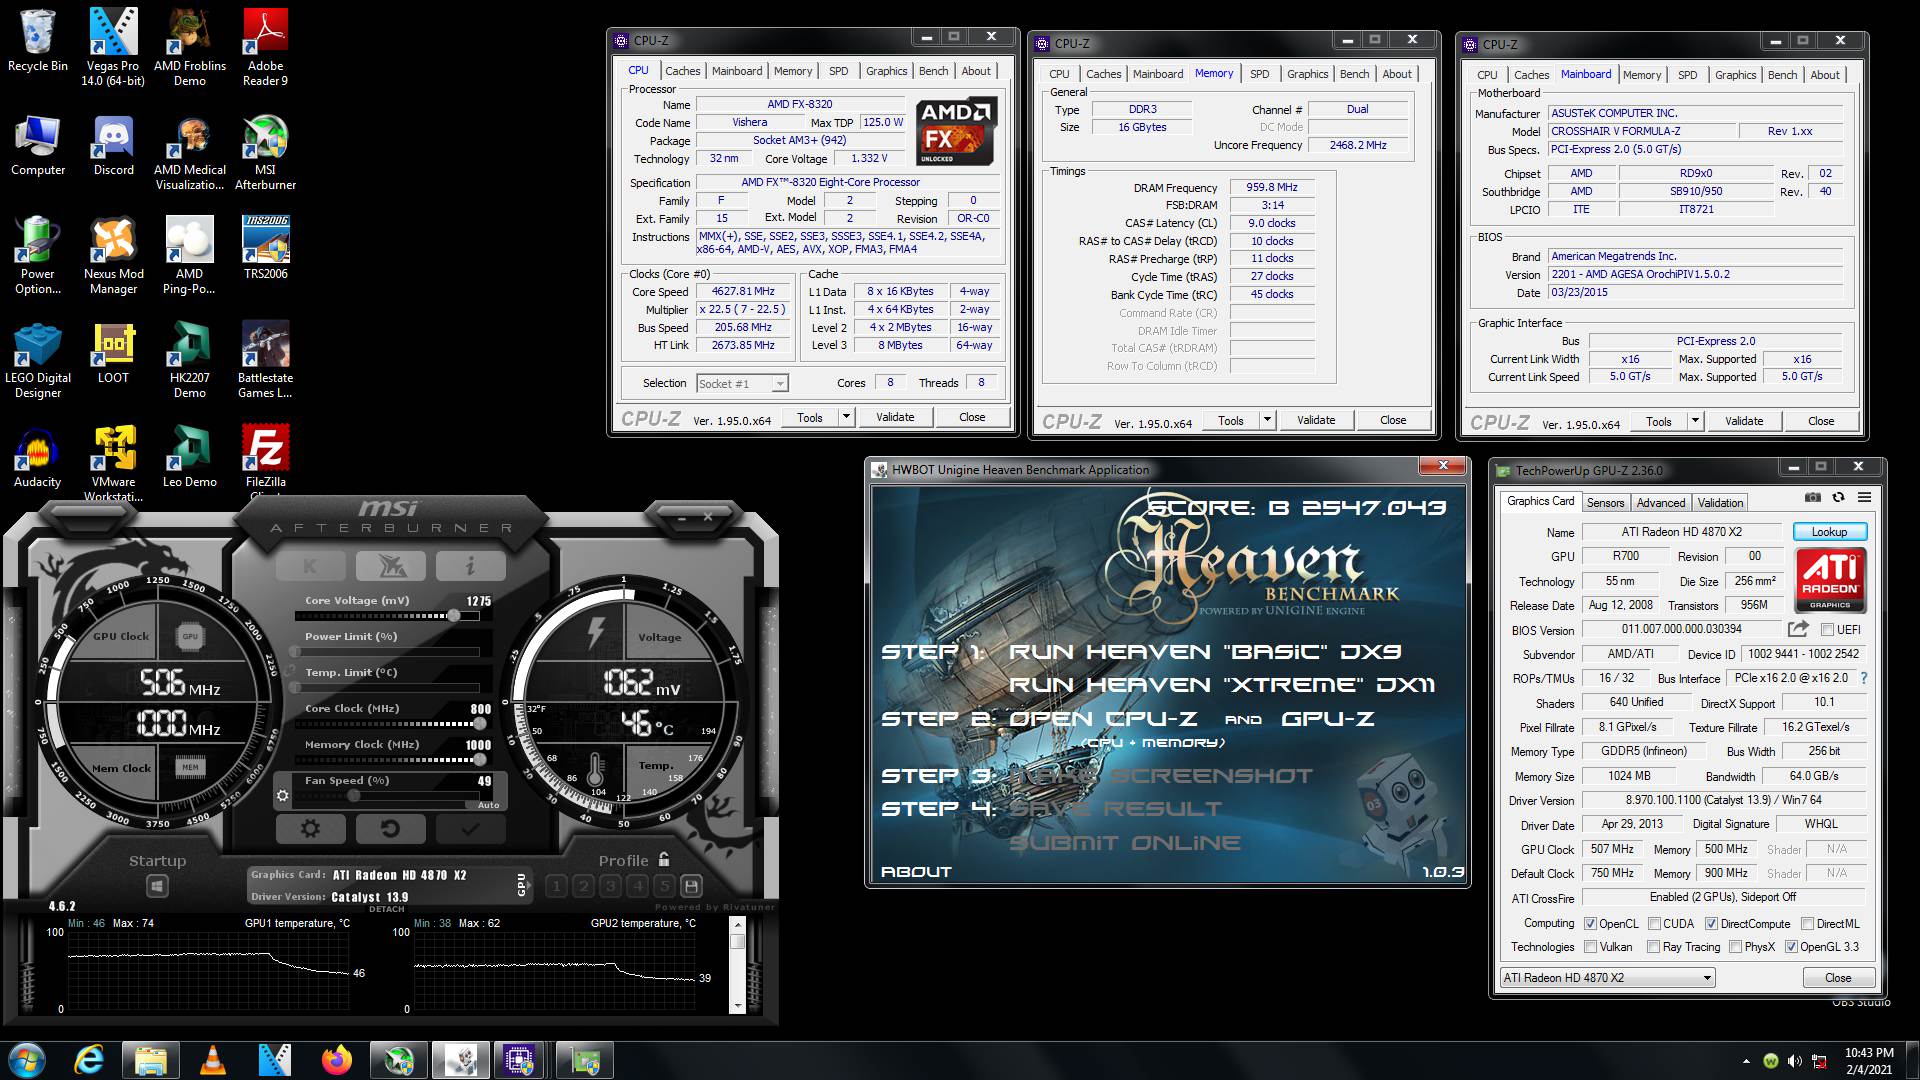Click Run Heaven Xtreme DX11 option
Viewport: 1920px width, 1080px height.
(1222, 685)
